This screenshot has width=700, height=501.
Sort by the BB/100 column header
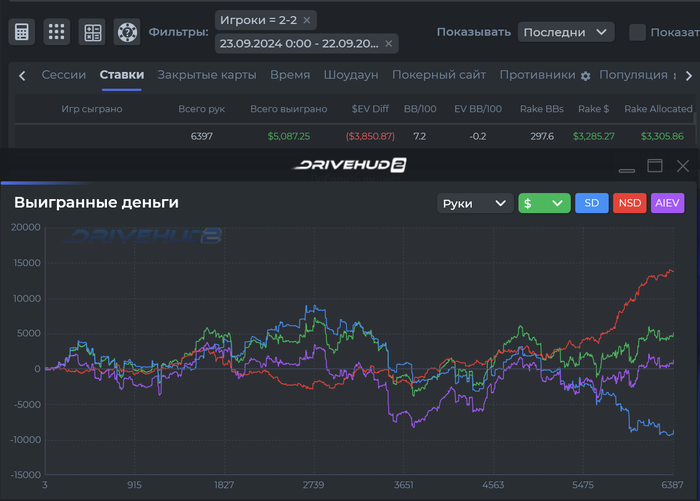coord(420,109)
